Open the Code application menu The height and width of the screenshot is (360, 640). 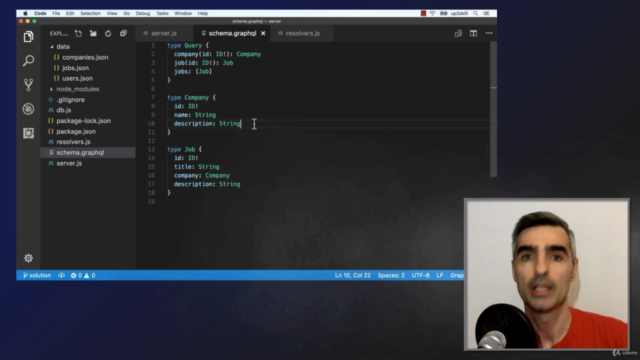[x=40, y=13]
